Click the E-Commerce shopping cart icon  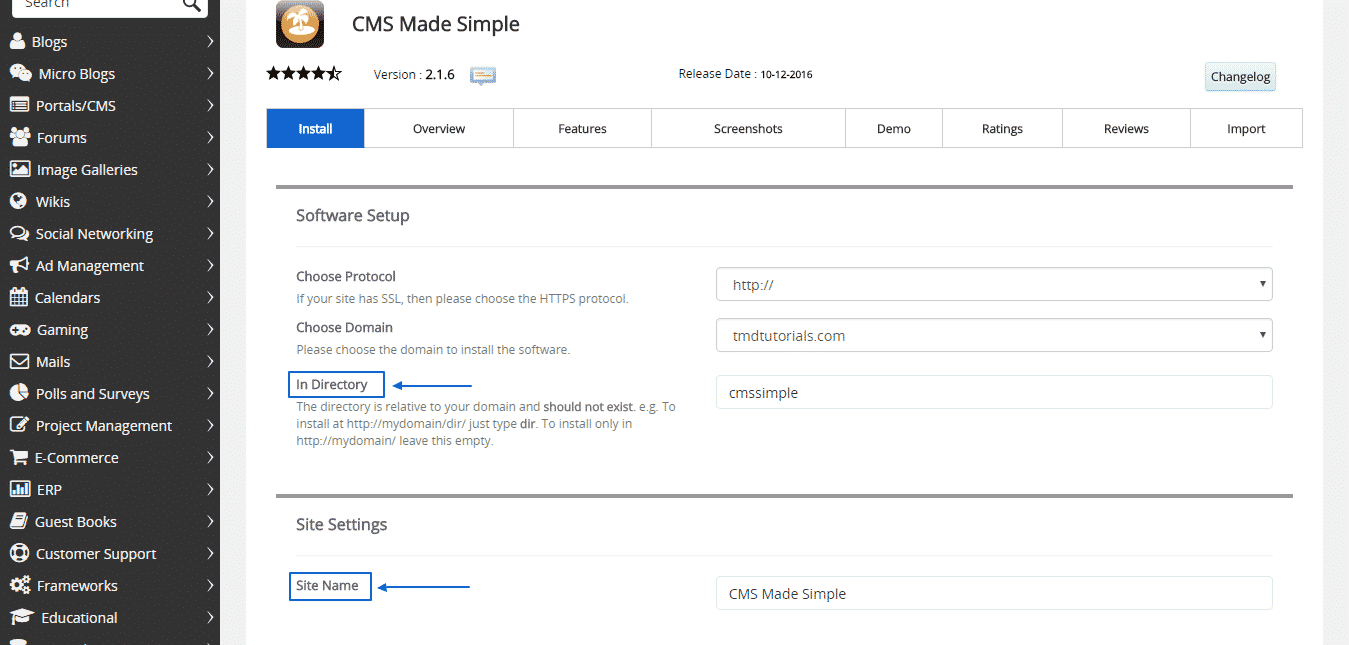19,458
